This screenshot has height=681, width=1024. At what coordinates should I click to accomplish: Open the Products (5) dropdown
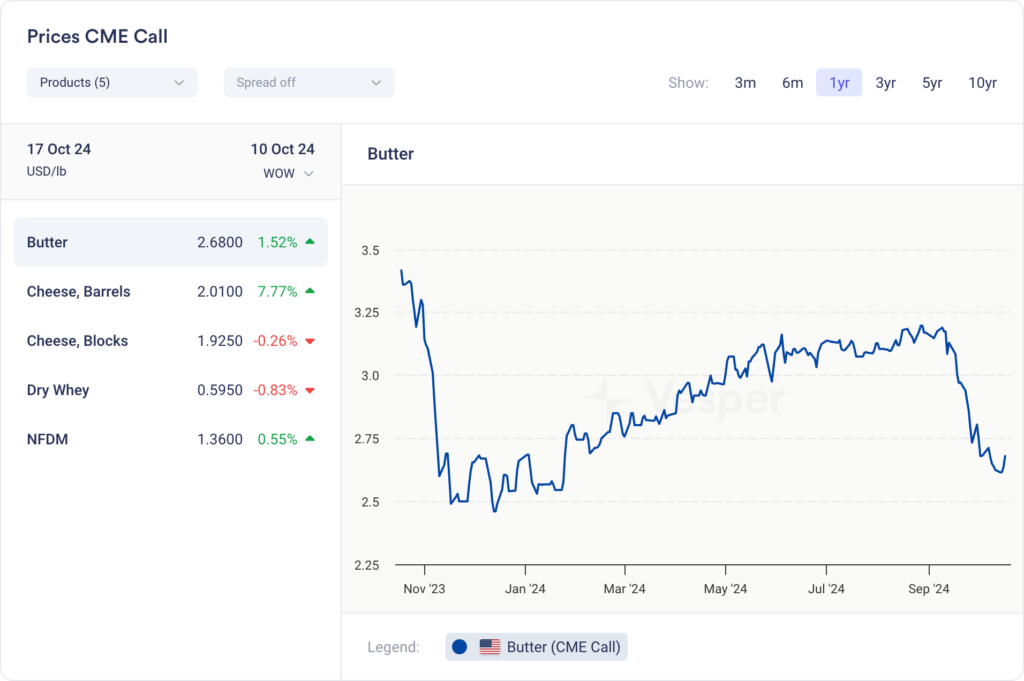click(112, 82)
